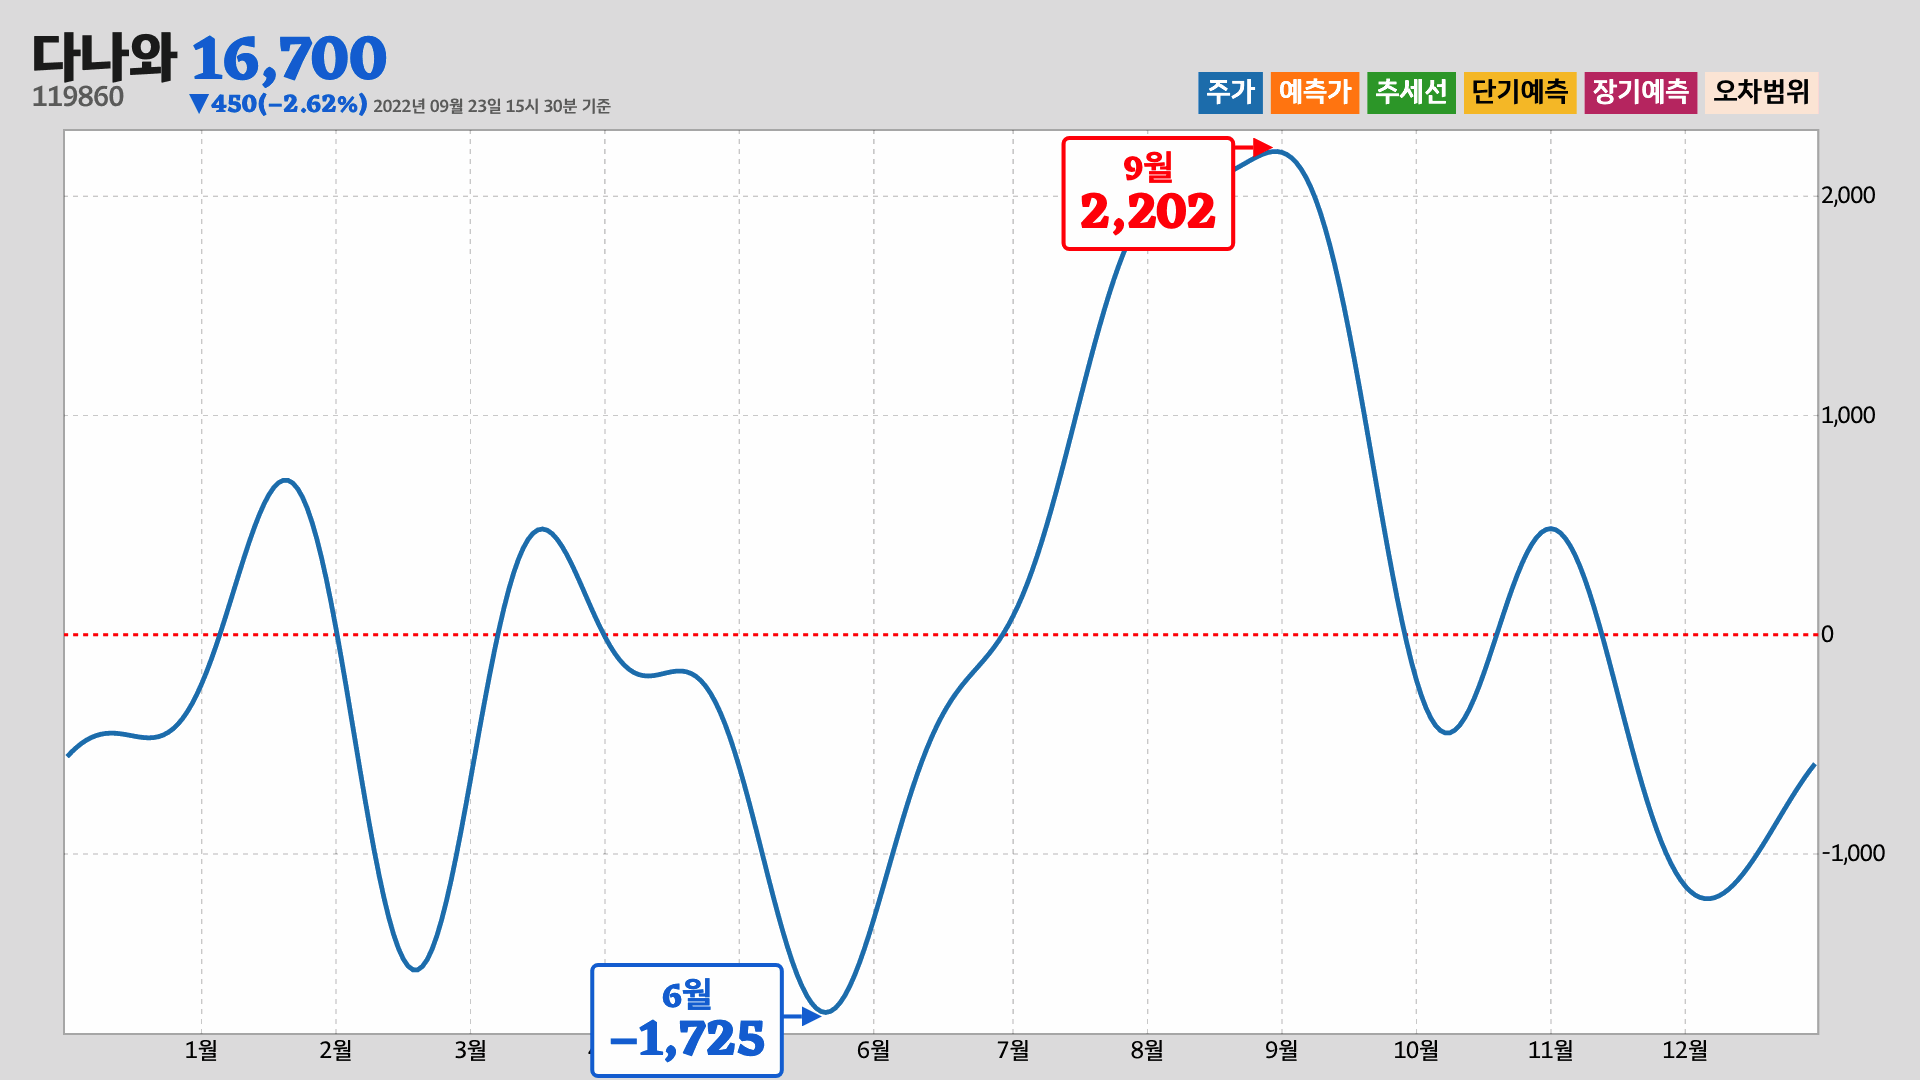Click the price change ▼450(-2.62%)

click(278, 104)
